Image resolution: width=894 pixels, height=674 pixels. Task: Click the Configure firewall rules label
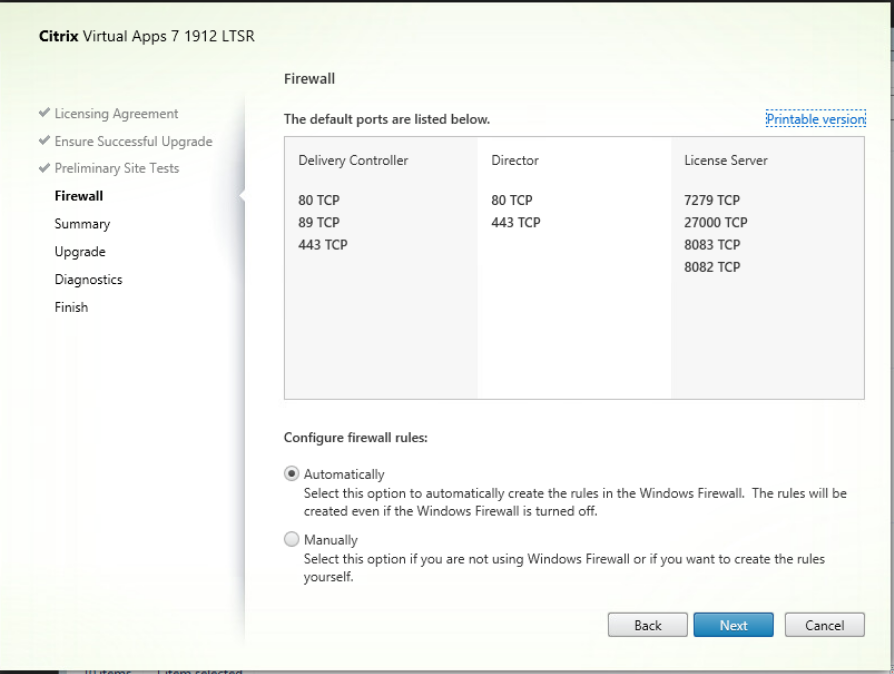tap(356, 437)
